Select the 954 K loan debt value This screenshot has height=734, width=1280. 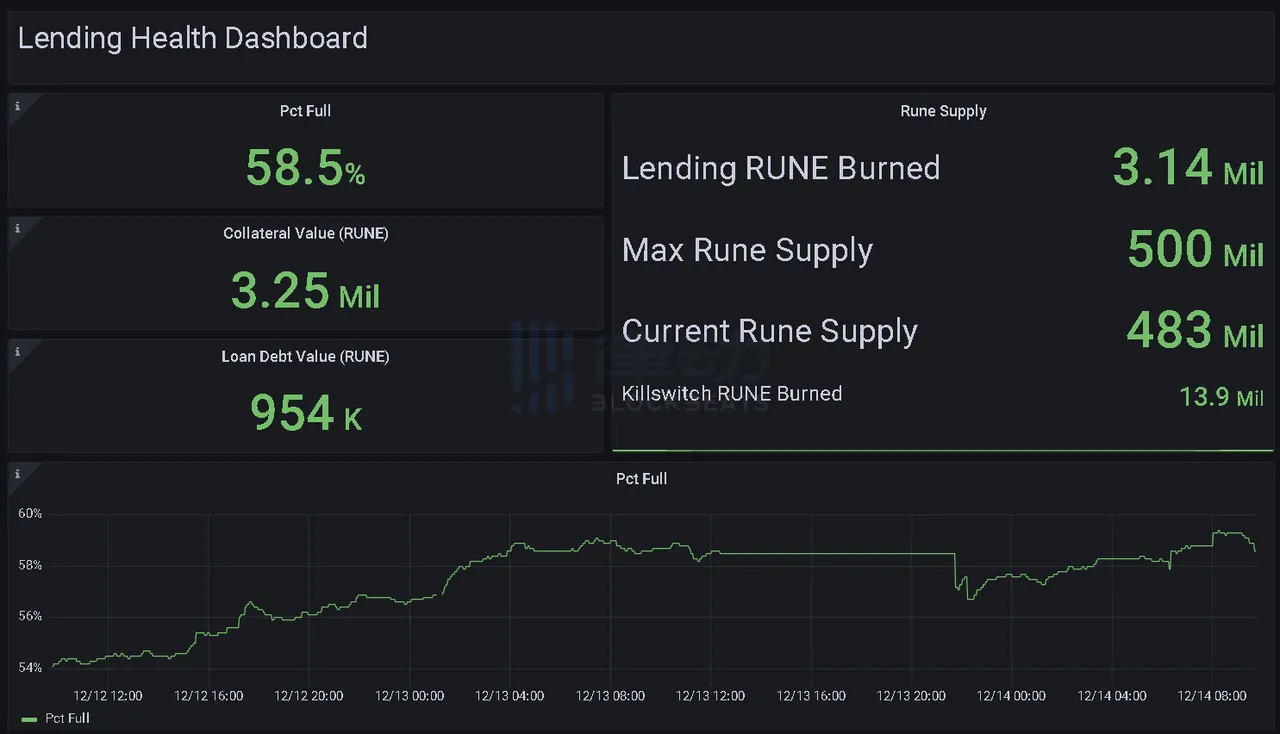305,413
